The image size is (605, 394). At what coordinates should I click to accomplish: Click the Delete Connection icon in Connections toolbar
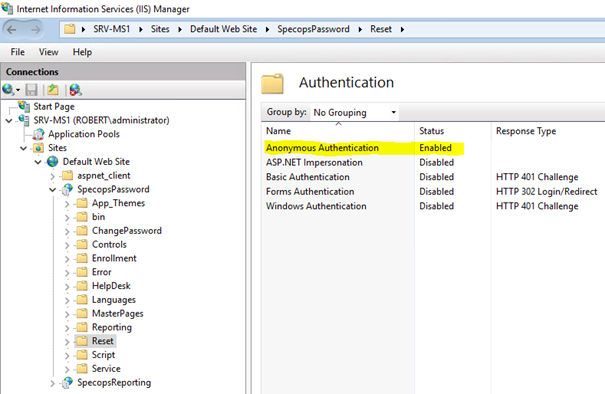click(x=75, y=90)
